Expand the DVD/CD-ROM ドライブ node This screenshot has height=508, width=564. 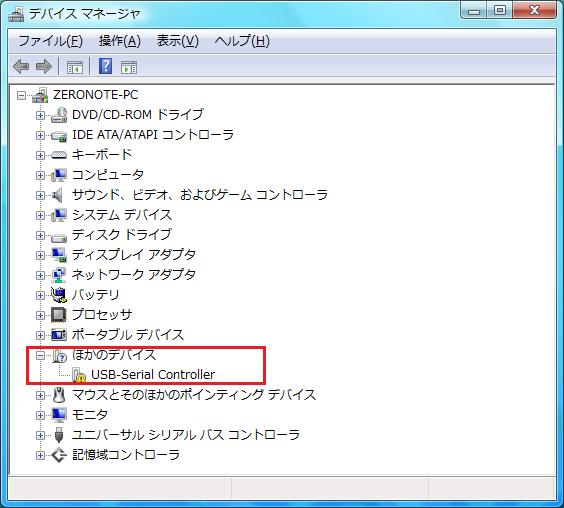(x=40, y=115)
